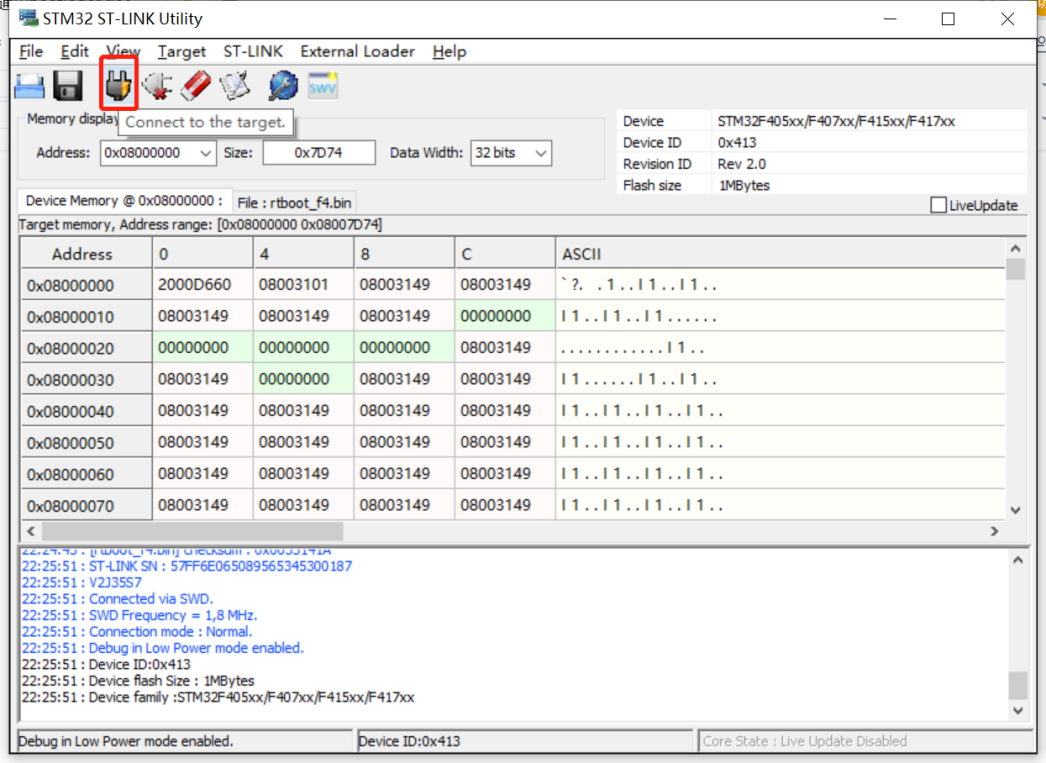Open Program & Verify tool
Screen dimensions: 1046x763
pyautogui.click(x=233, y=85)
